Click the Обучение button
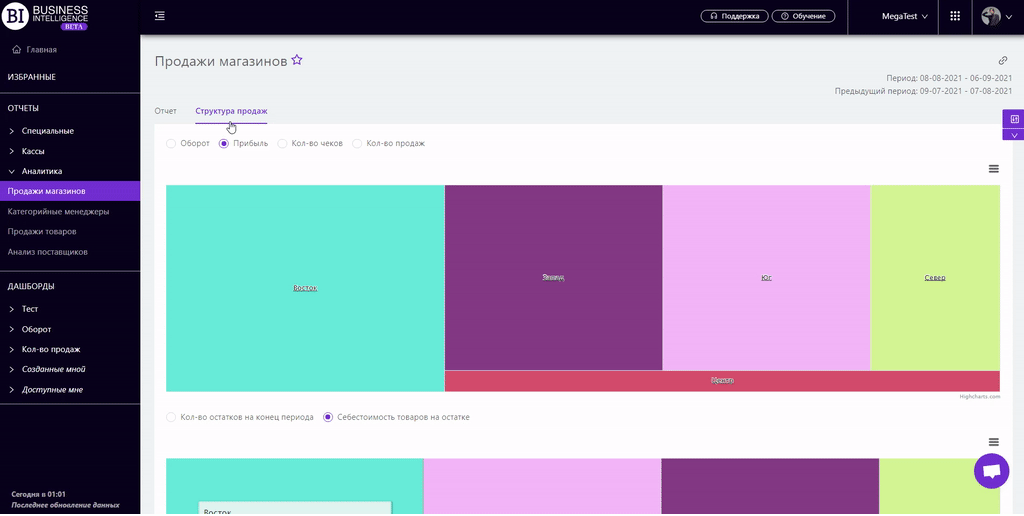 coord(806,16)
